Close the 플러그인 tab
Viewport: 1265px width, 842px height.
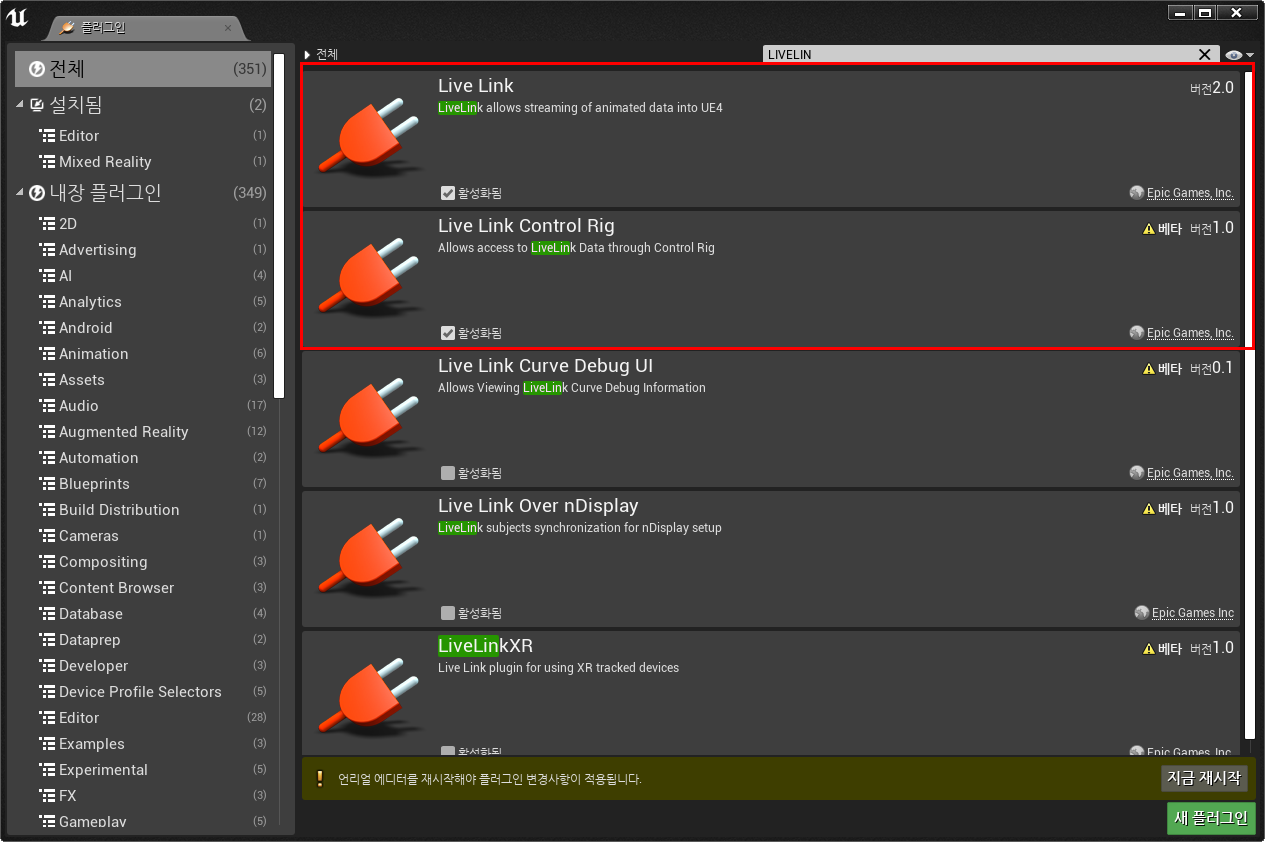[x=228, y=28]
